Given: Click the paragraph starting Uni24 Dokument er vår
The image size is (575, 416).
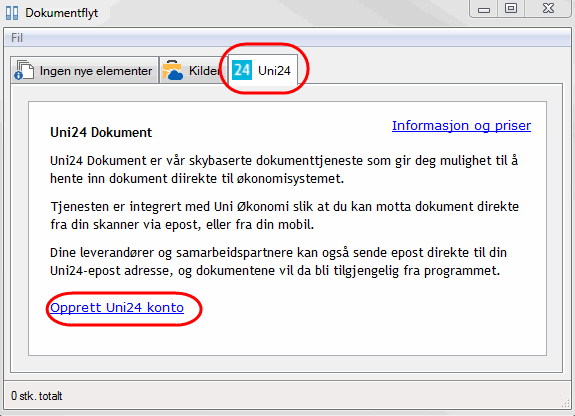Looking at the screenshot, I should click(284, 169).
